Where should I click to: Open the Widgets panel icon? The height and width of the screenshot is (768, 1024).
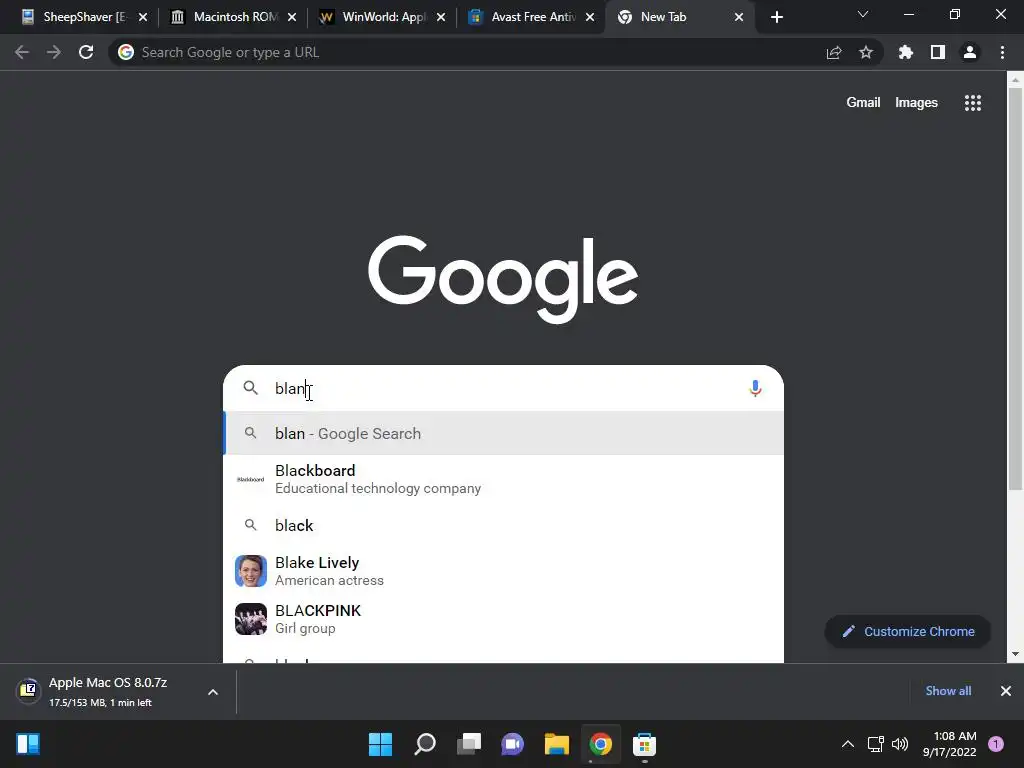pos(28,744)
